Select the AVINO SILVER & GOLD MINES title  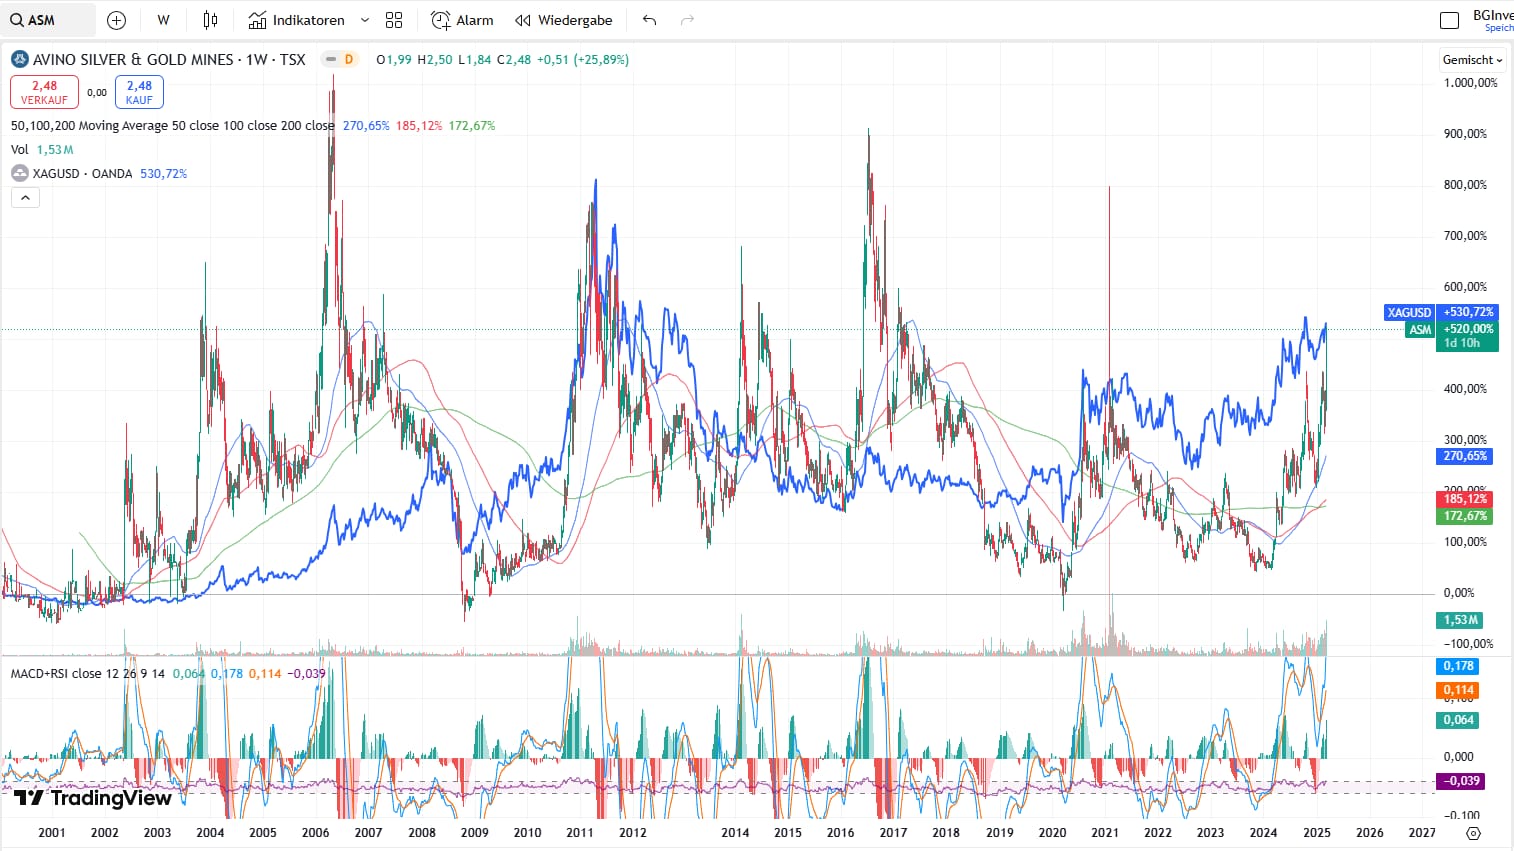pyautogui.click(x=169, y=60)
